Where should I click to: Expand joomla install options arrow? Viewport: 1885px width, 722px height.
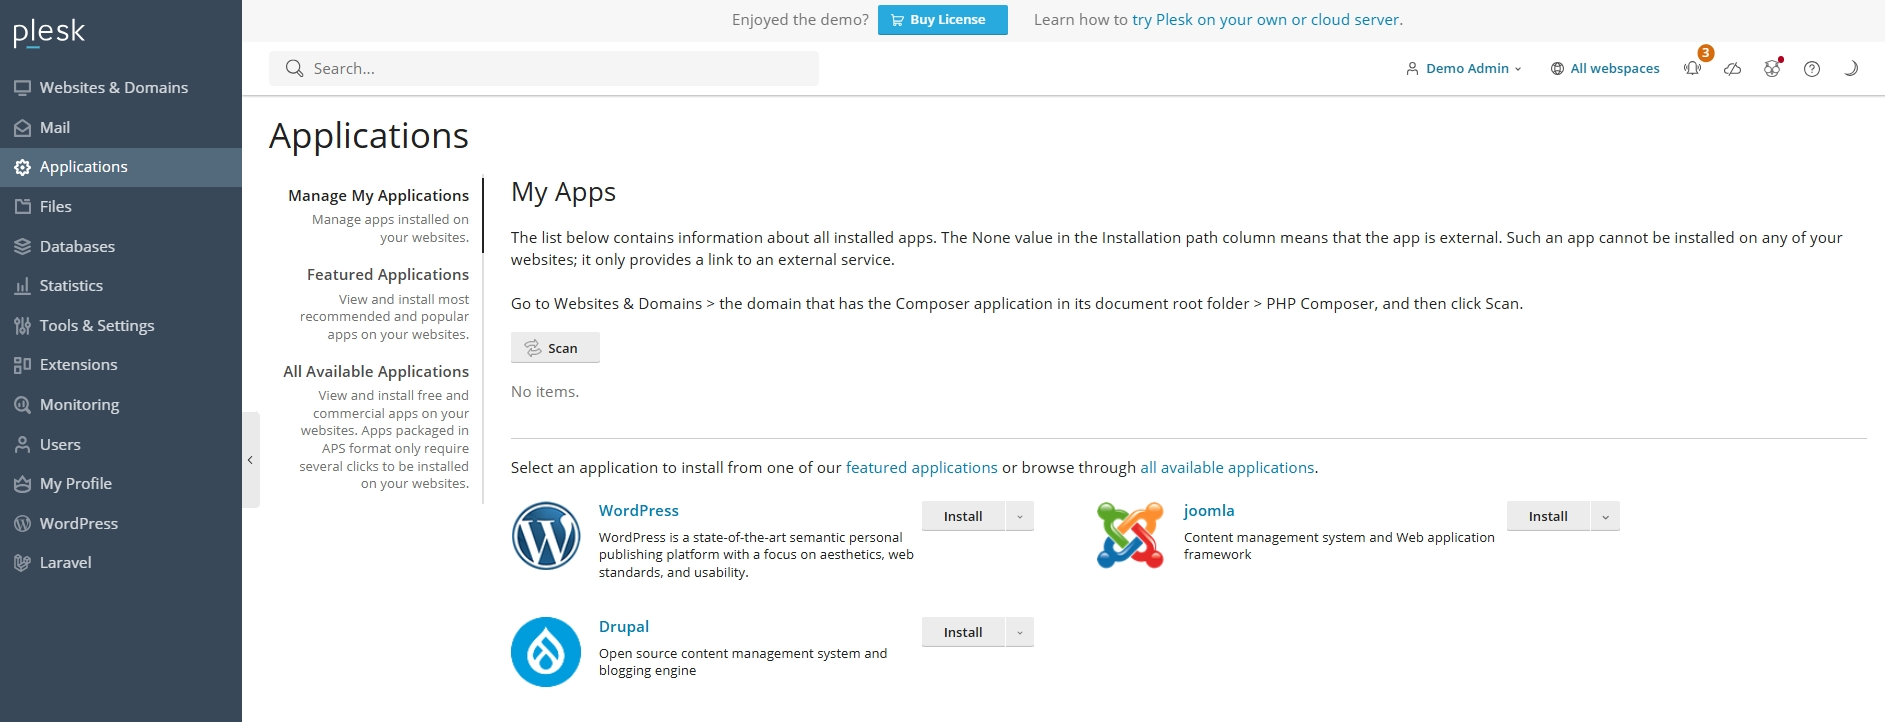pos(1605,517)
